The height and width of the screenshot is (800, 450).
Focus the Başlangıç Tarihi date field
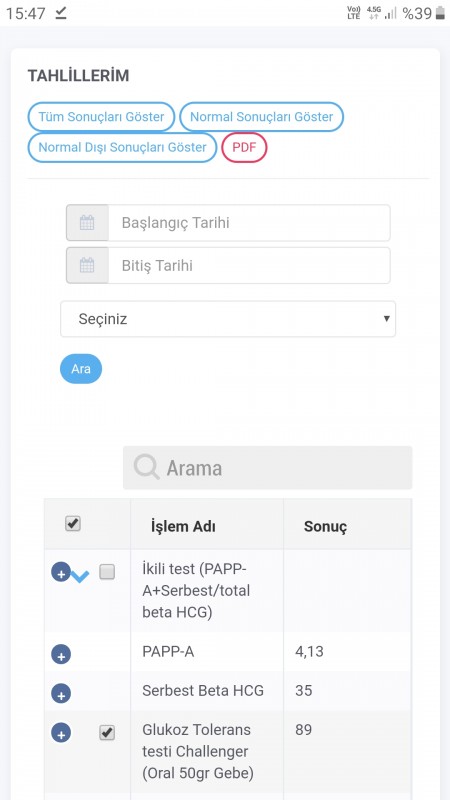point(249,223)
